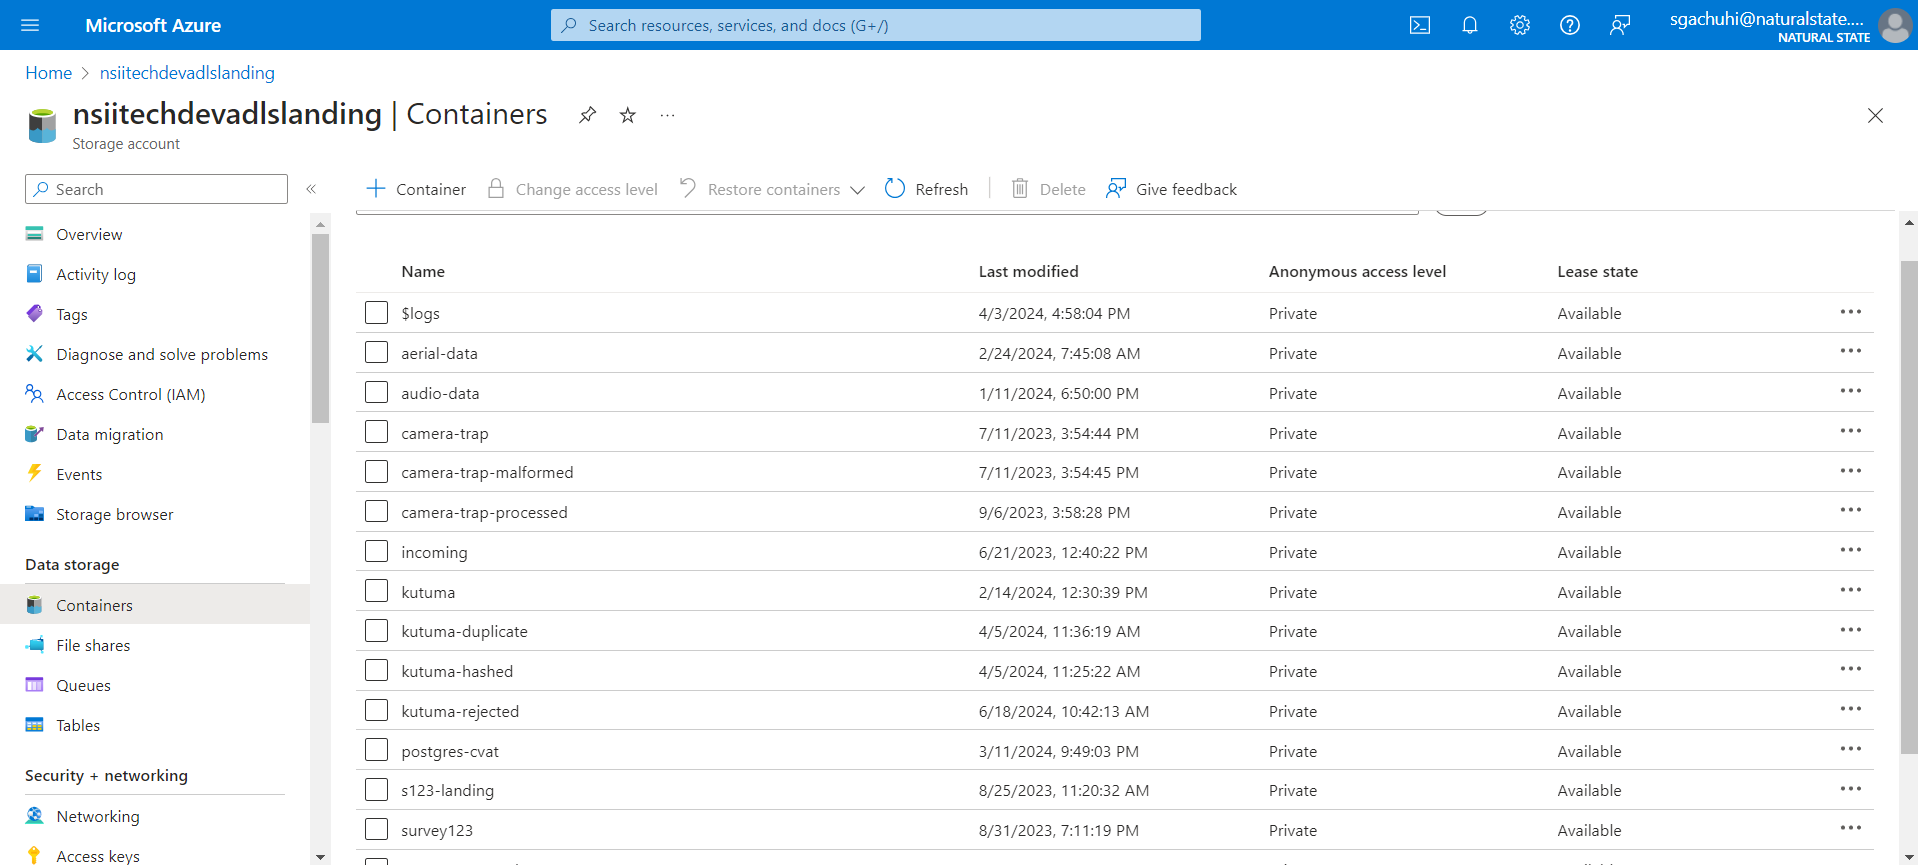Image resolution: width=1918 pixels, height=865 pixels.
Task: Open the camera-trap-processed container
Action: point(484,513)
